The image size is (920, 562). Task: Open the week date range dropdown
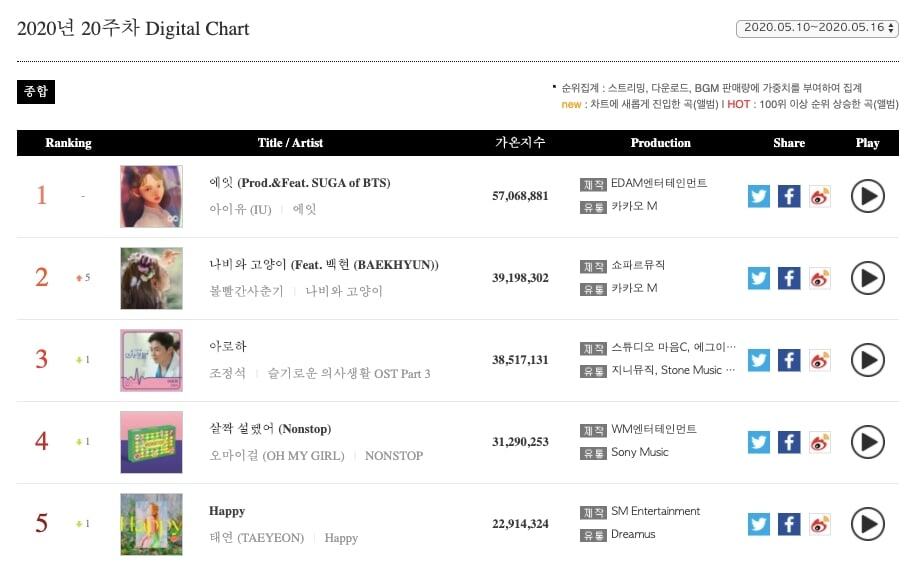[x=816, y=28]
